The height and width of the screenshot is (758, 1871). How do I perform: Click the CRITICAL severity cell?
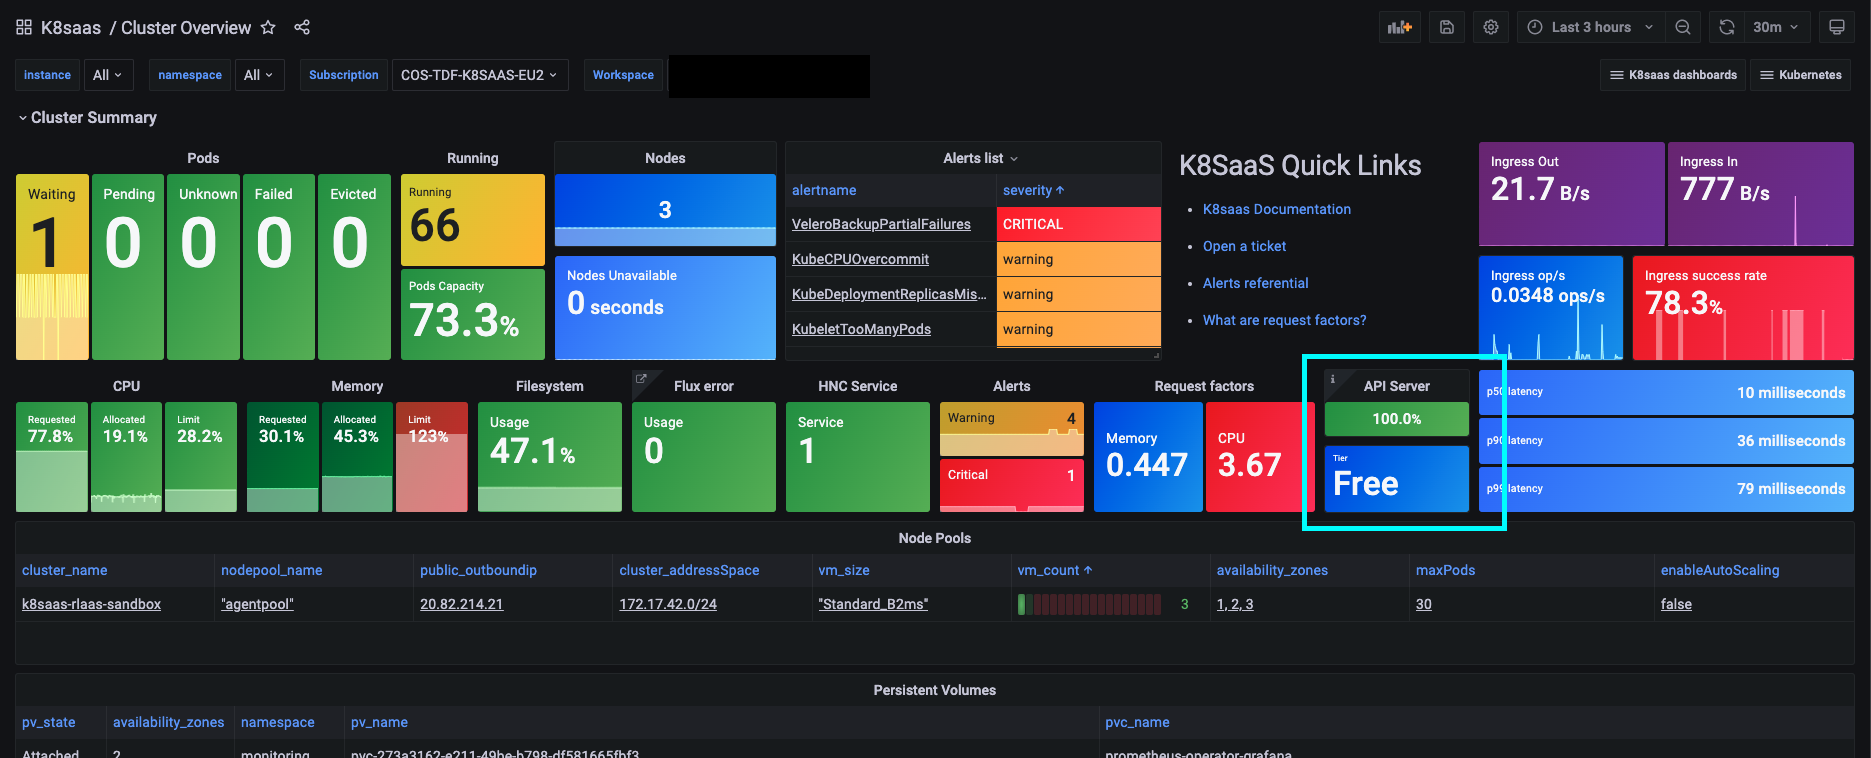[1078, 224]
